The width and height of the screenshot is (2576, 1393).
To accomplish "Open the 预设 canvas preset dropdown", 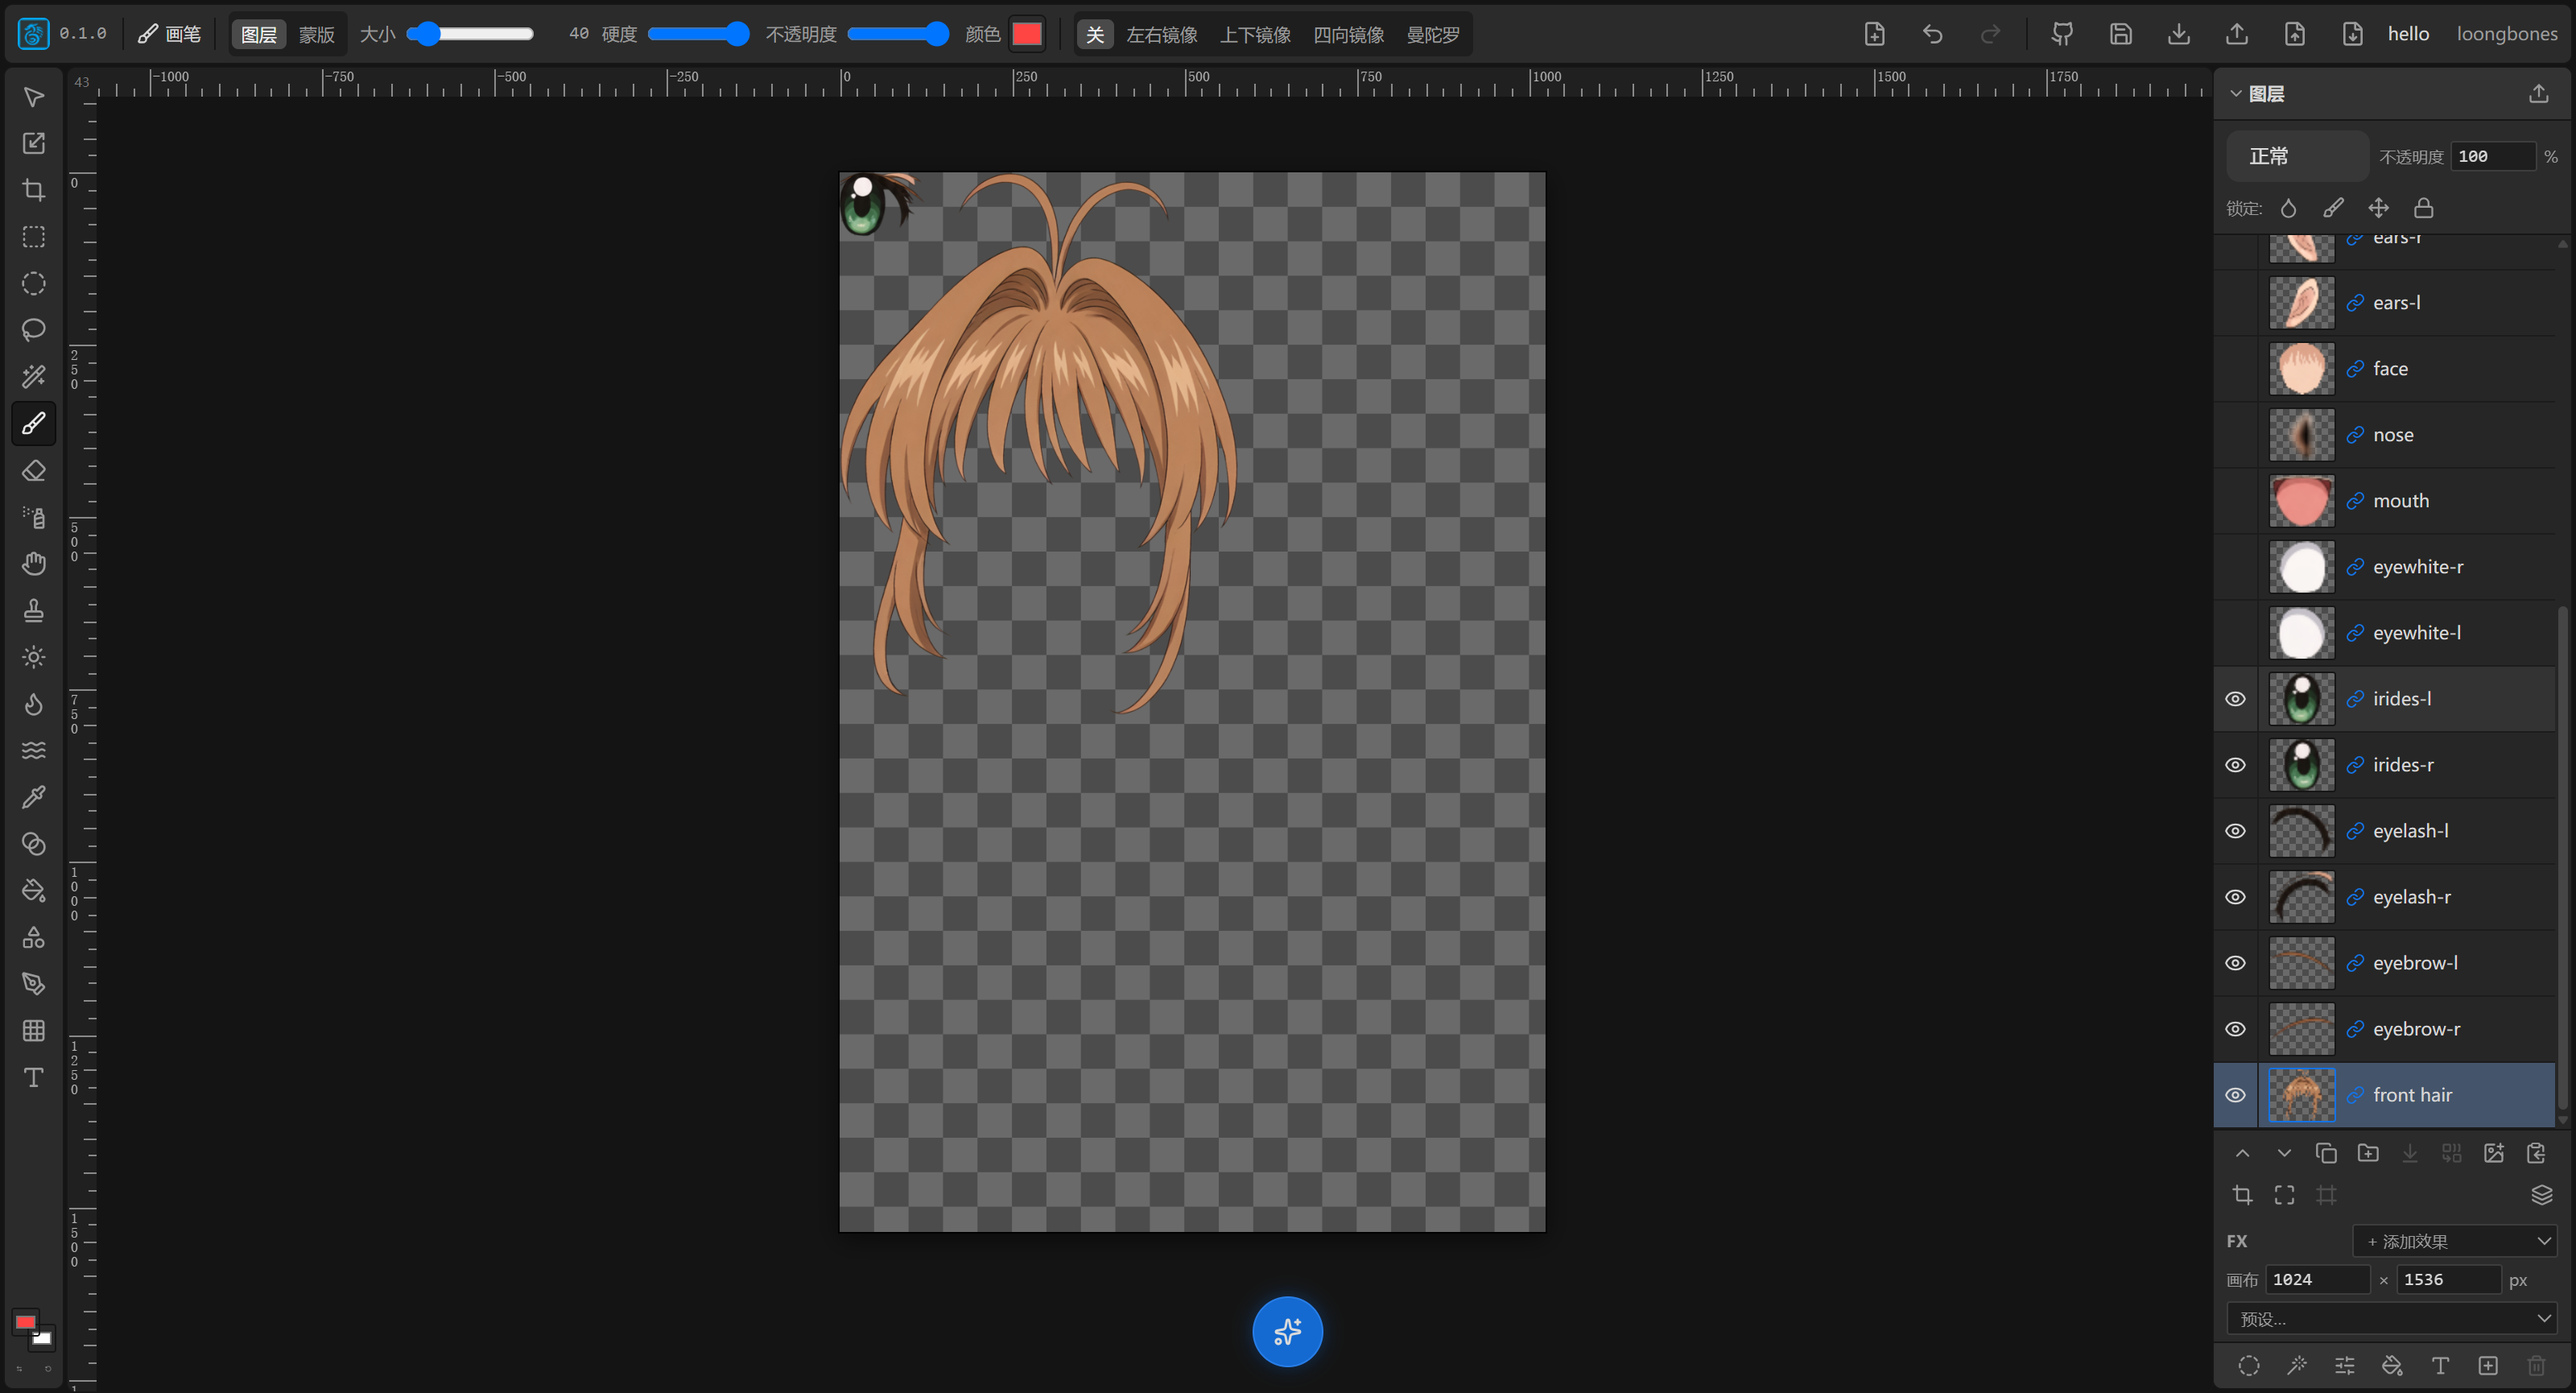I will pyautogui.click(x=2392, y=1319).
